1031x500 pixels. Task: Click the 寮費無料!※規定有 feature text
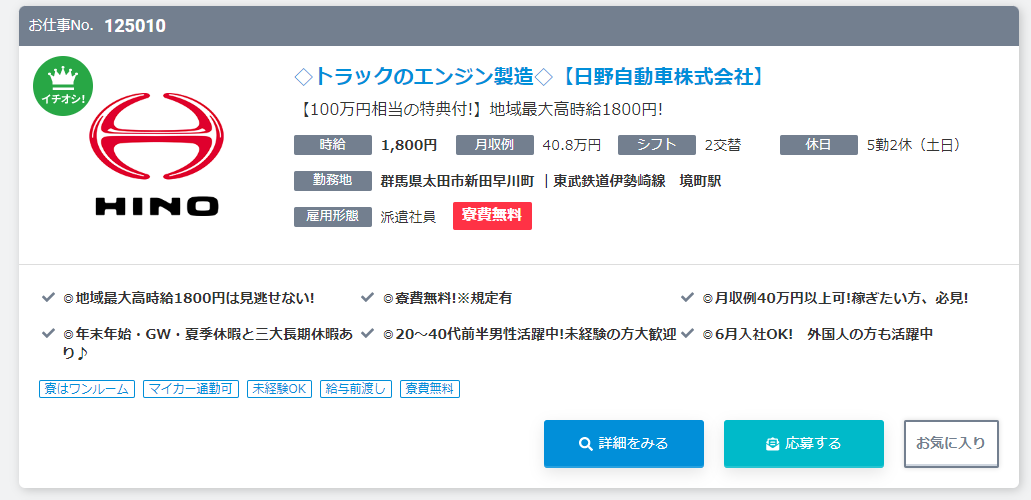click(x=447, y=298)
